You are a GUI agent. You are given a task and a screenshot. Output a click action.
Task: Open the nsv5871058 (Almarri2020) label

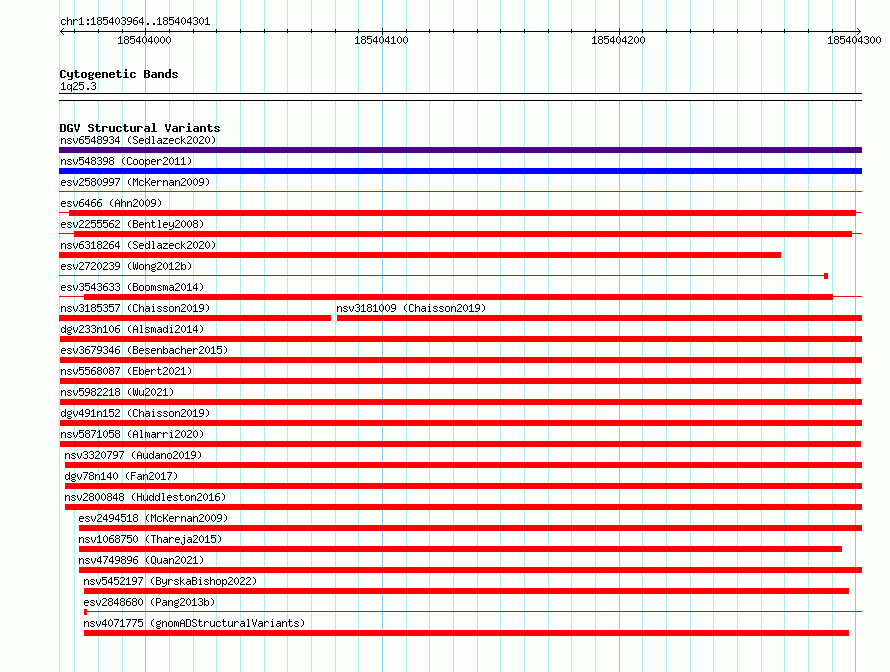(132, 434)
